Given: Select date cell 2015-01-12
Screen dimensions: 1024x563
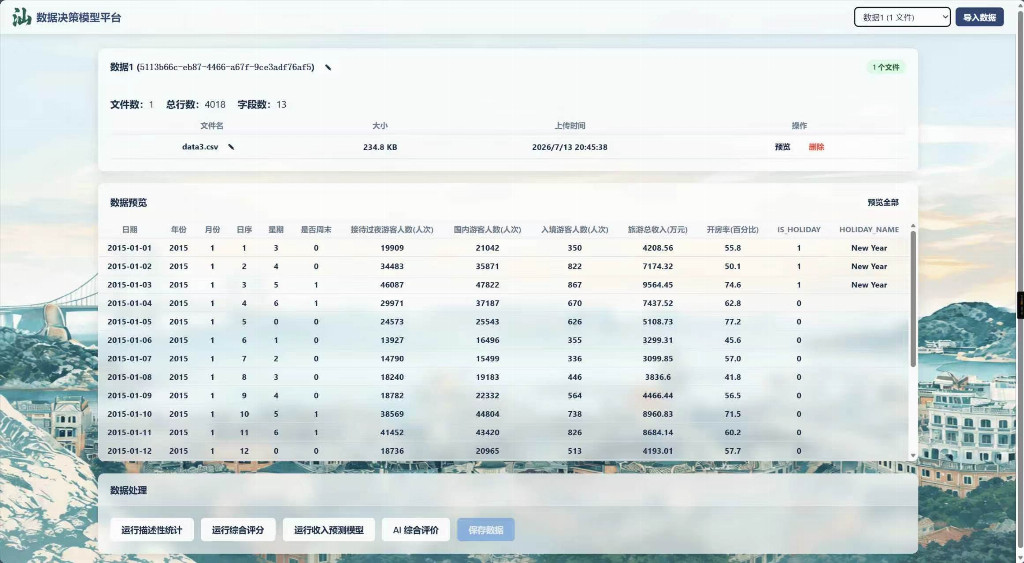Looking at the screenshot, I should tap(129, 451).
